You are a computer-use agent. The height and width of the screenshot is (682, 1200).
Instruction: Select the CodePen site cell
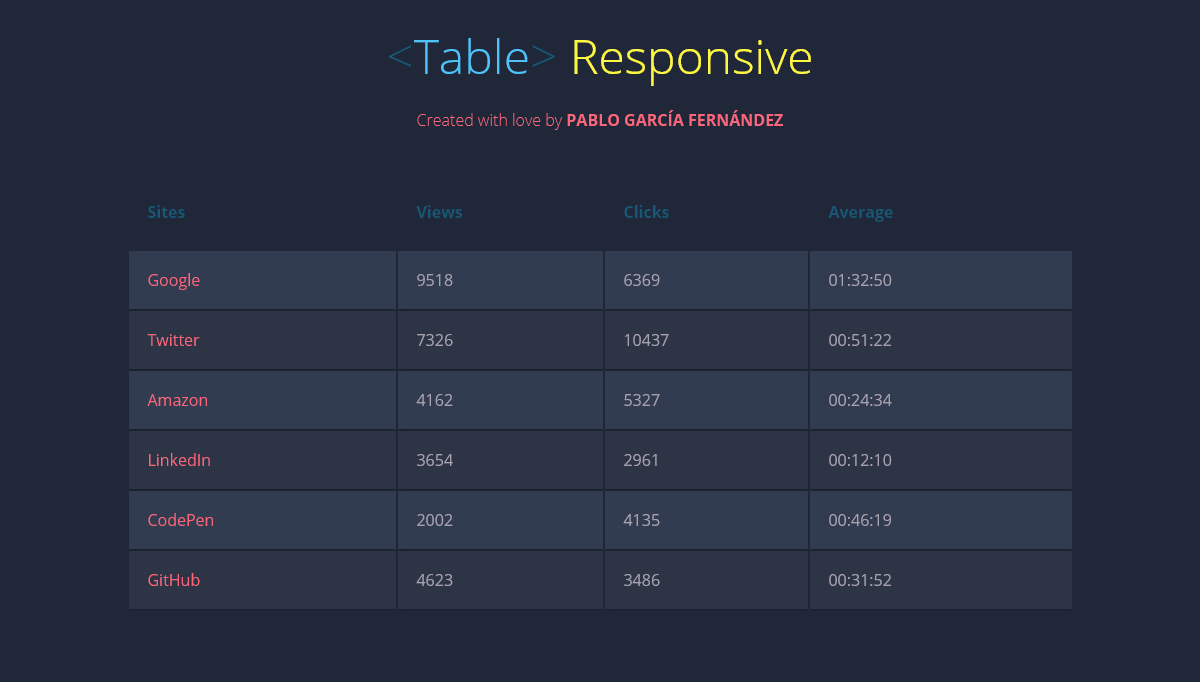pyautogui.click(x=263, y=520)
